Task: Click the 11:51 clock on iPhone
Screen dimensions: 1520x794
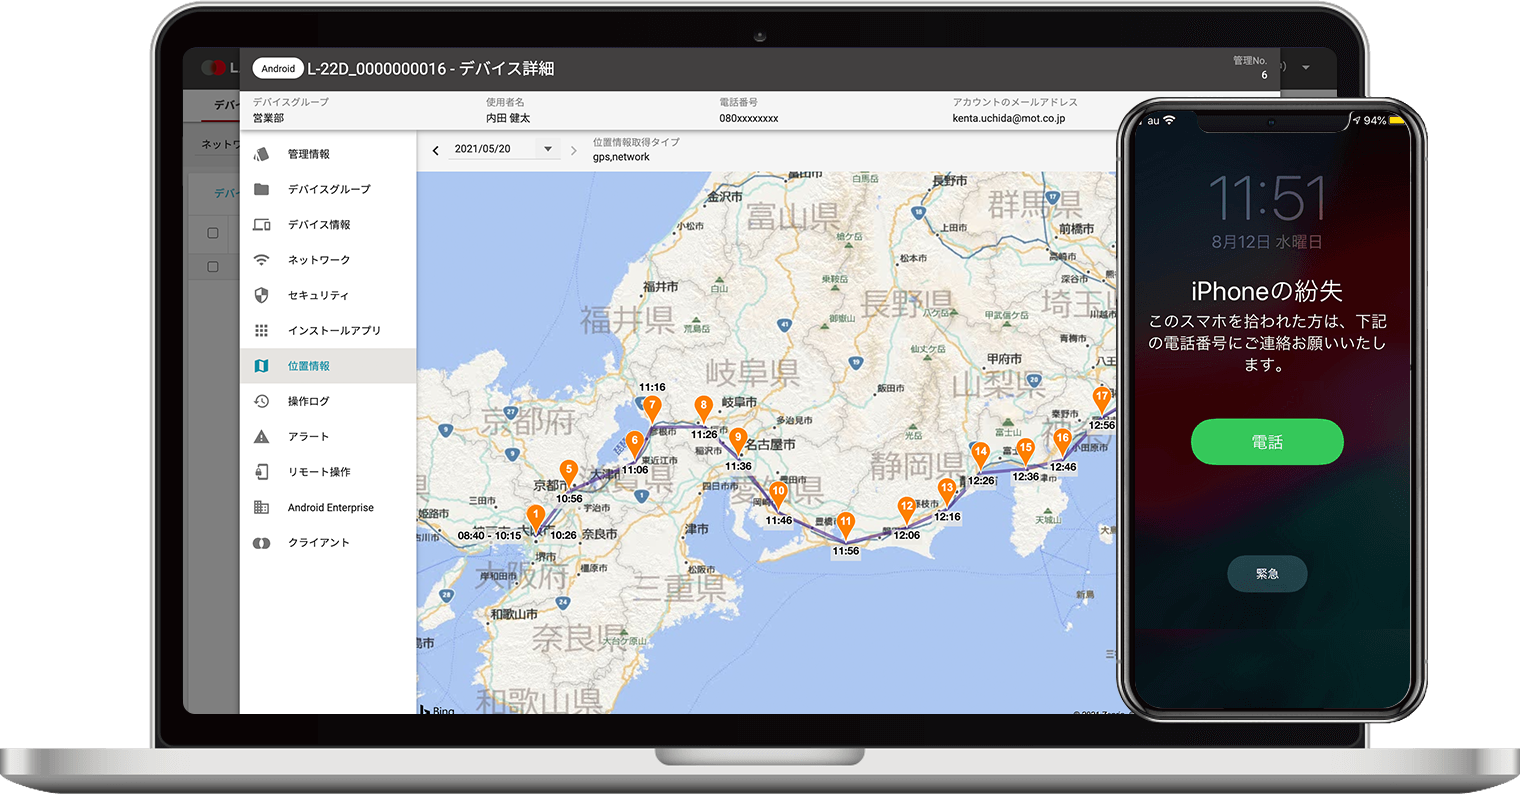Action: coord(1267,198)
